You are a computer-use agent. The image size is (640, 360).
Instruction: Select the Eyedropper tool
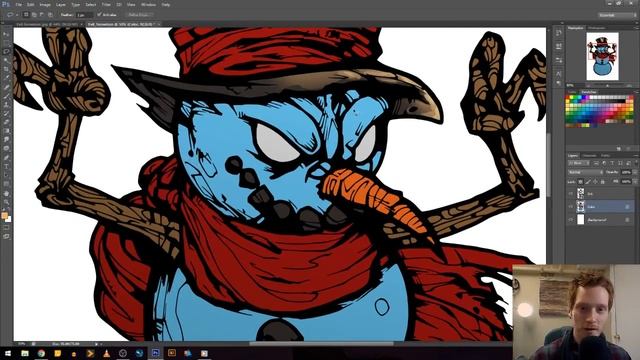[x=6, y=78]
